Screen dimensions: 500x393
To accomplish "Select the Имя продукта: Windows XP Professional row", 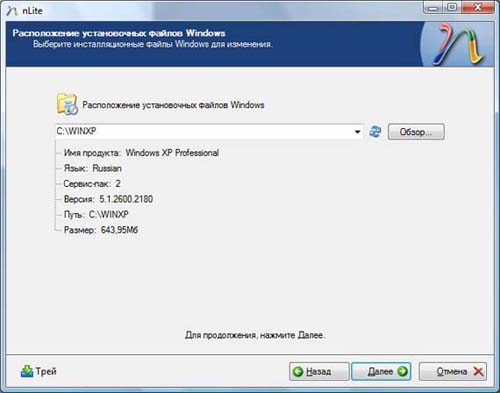I will point(141,153).
